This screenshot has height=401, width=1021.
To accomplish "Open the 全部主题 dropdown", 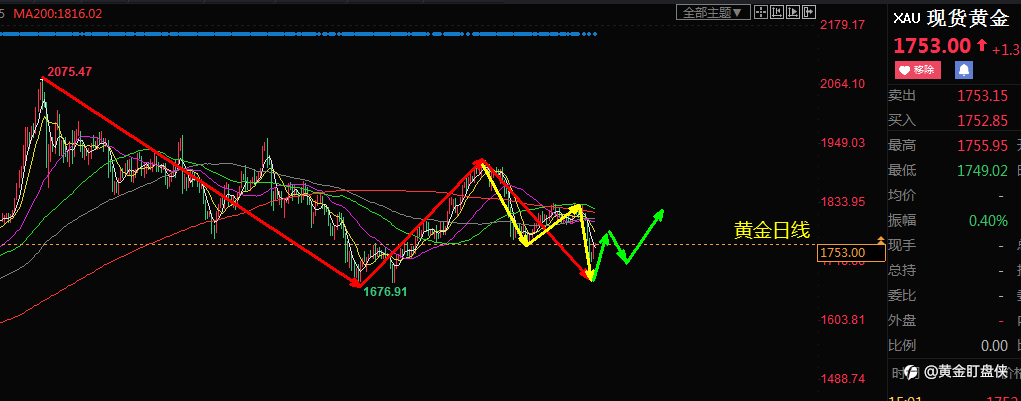I will (x=714, y=12).
